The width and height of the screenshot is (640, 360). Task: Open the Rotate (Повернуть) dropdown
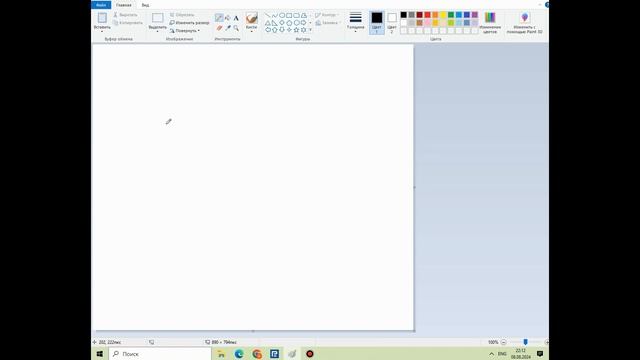[184, 31]
